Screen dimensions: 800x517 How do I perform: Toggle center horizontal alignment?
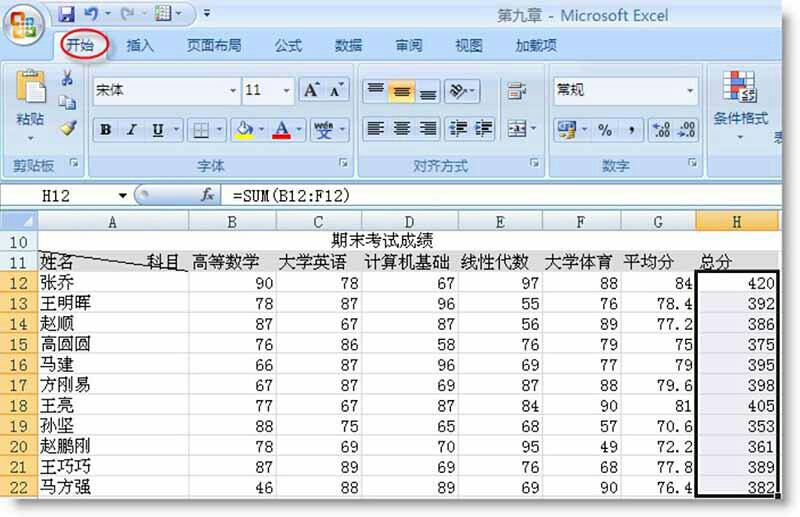click(402, 129)
